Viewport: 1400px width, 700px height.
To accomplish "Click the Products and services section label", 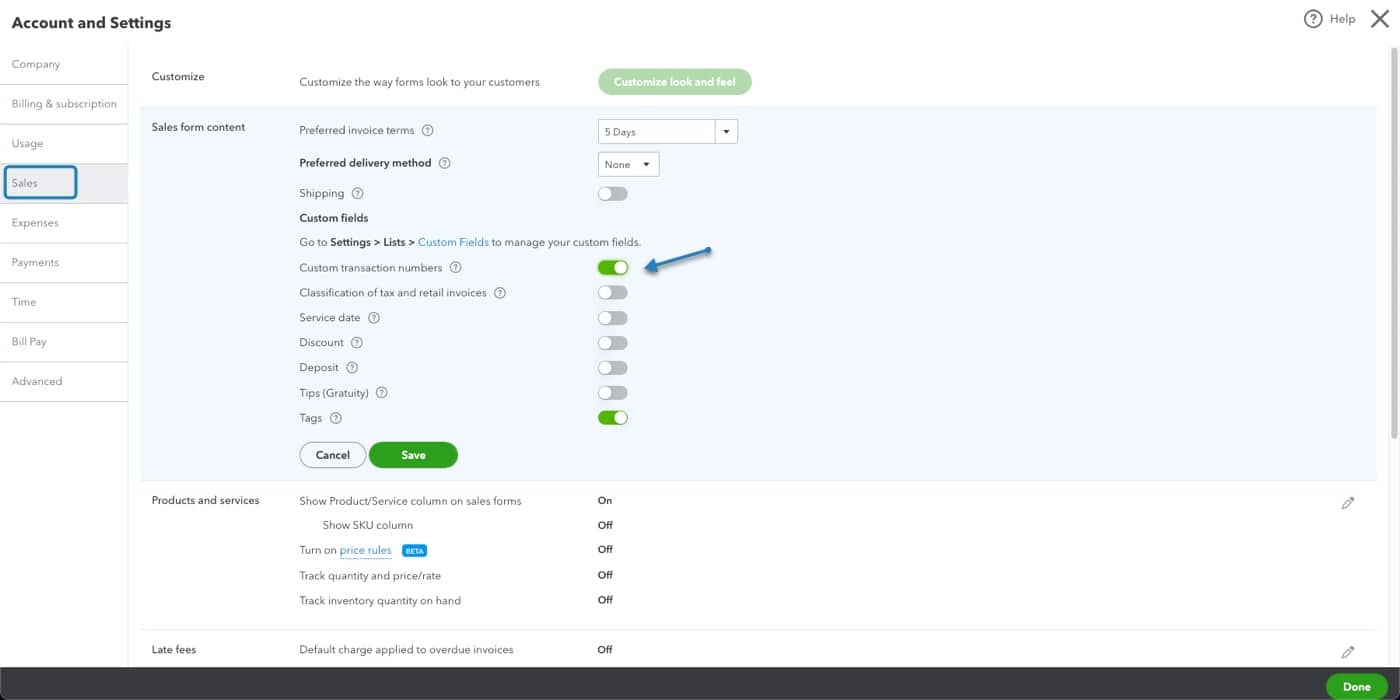I will (x=205, y=500).
